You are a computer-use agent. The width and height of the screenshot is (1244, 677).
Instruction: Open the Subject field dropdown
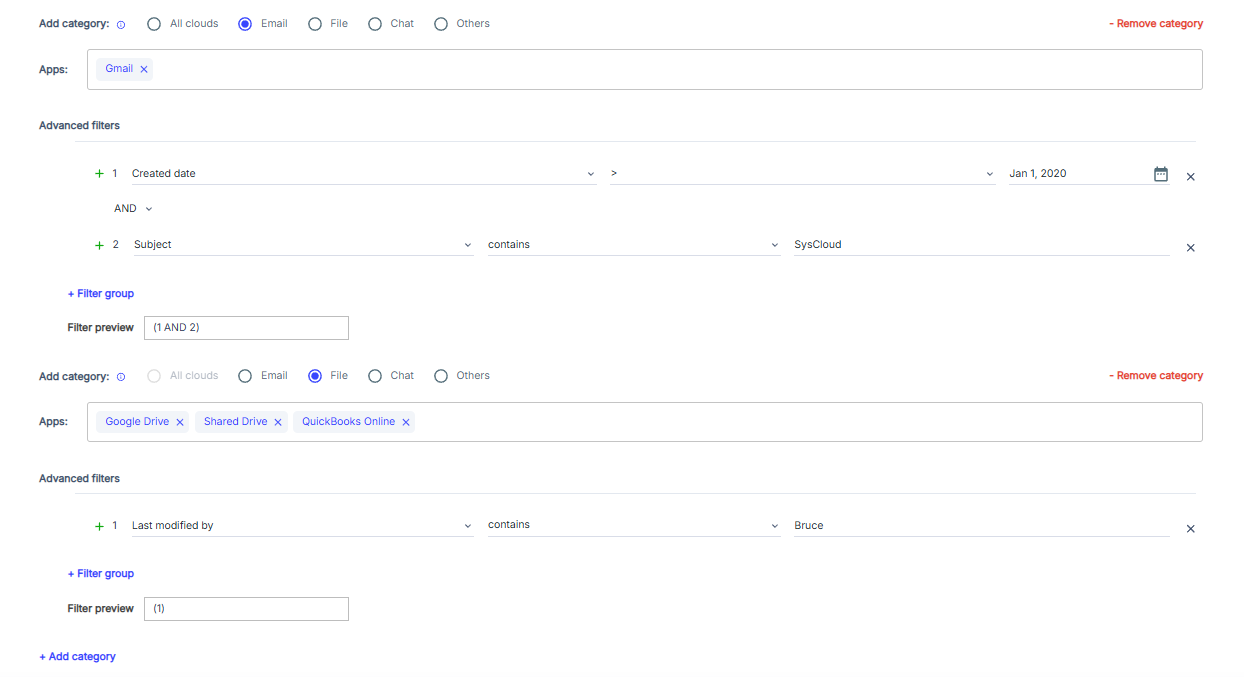pyautogui.click(x=303, y=245)
